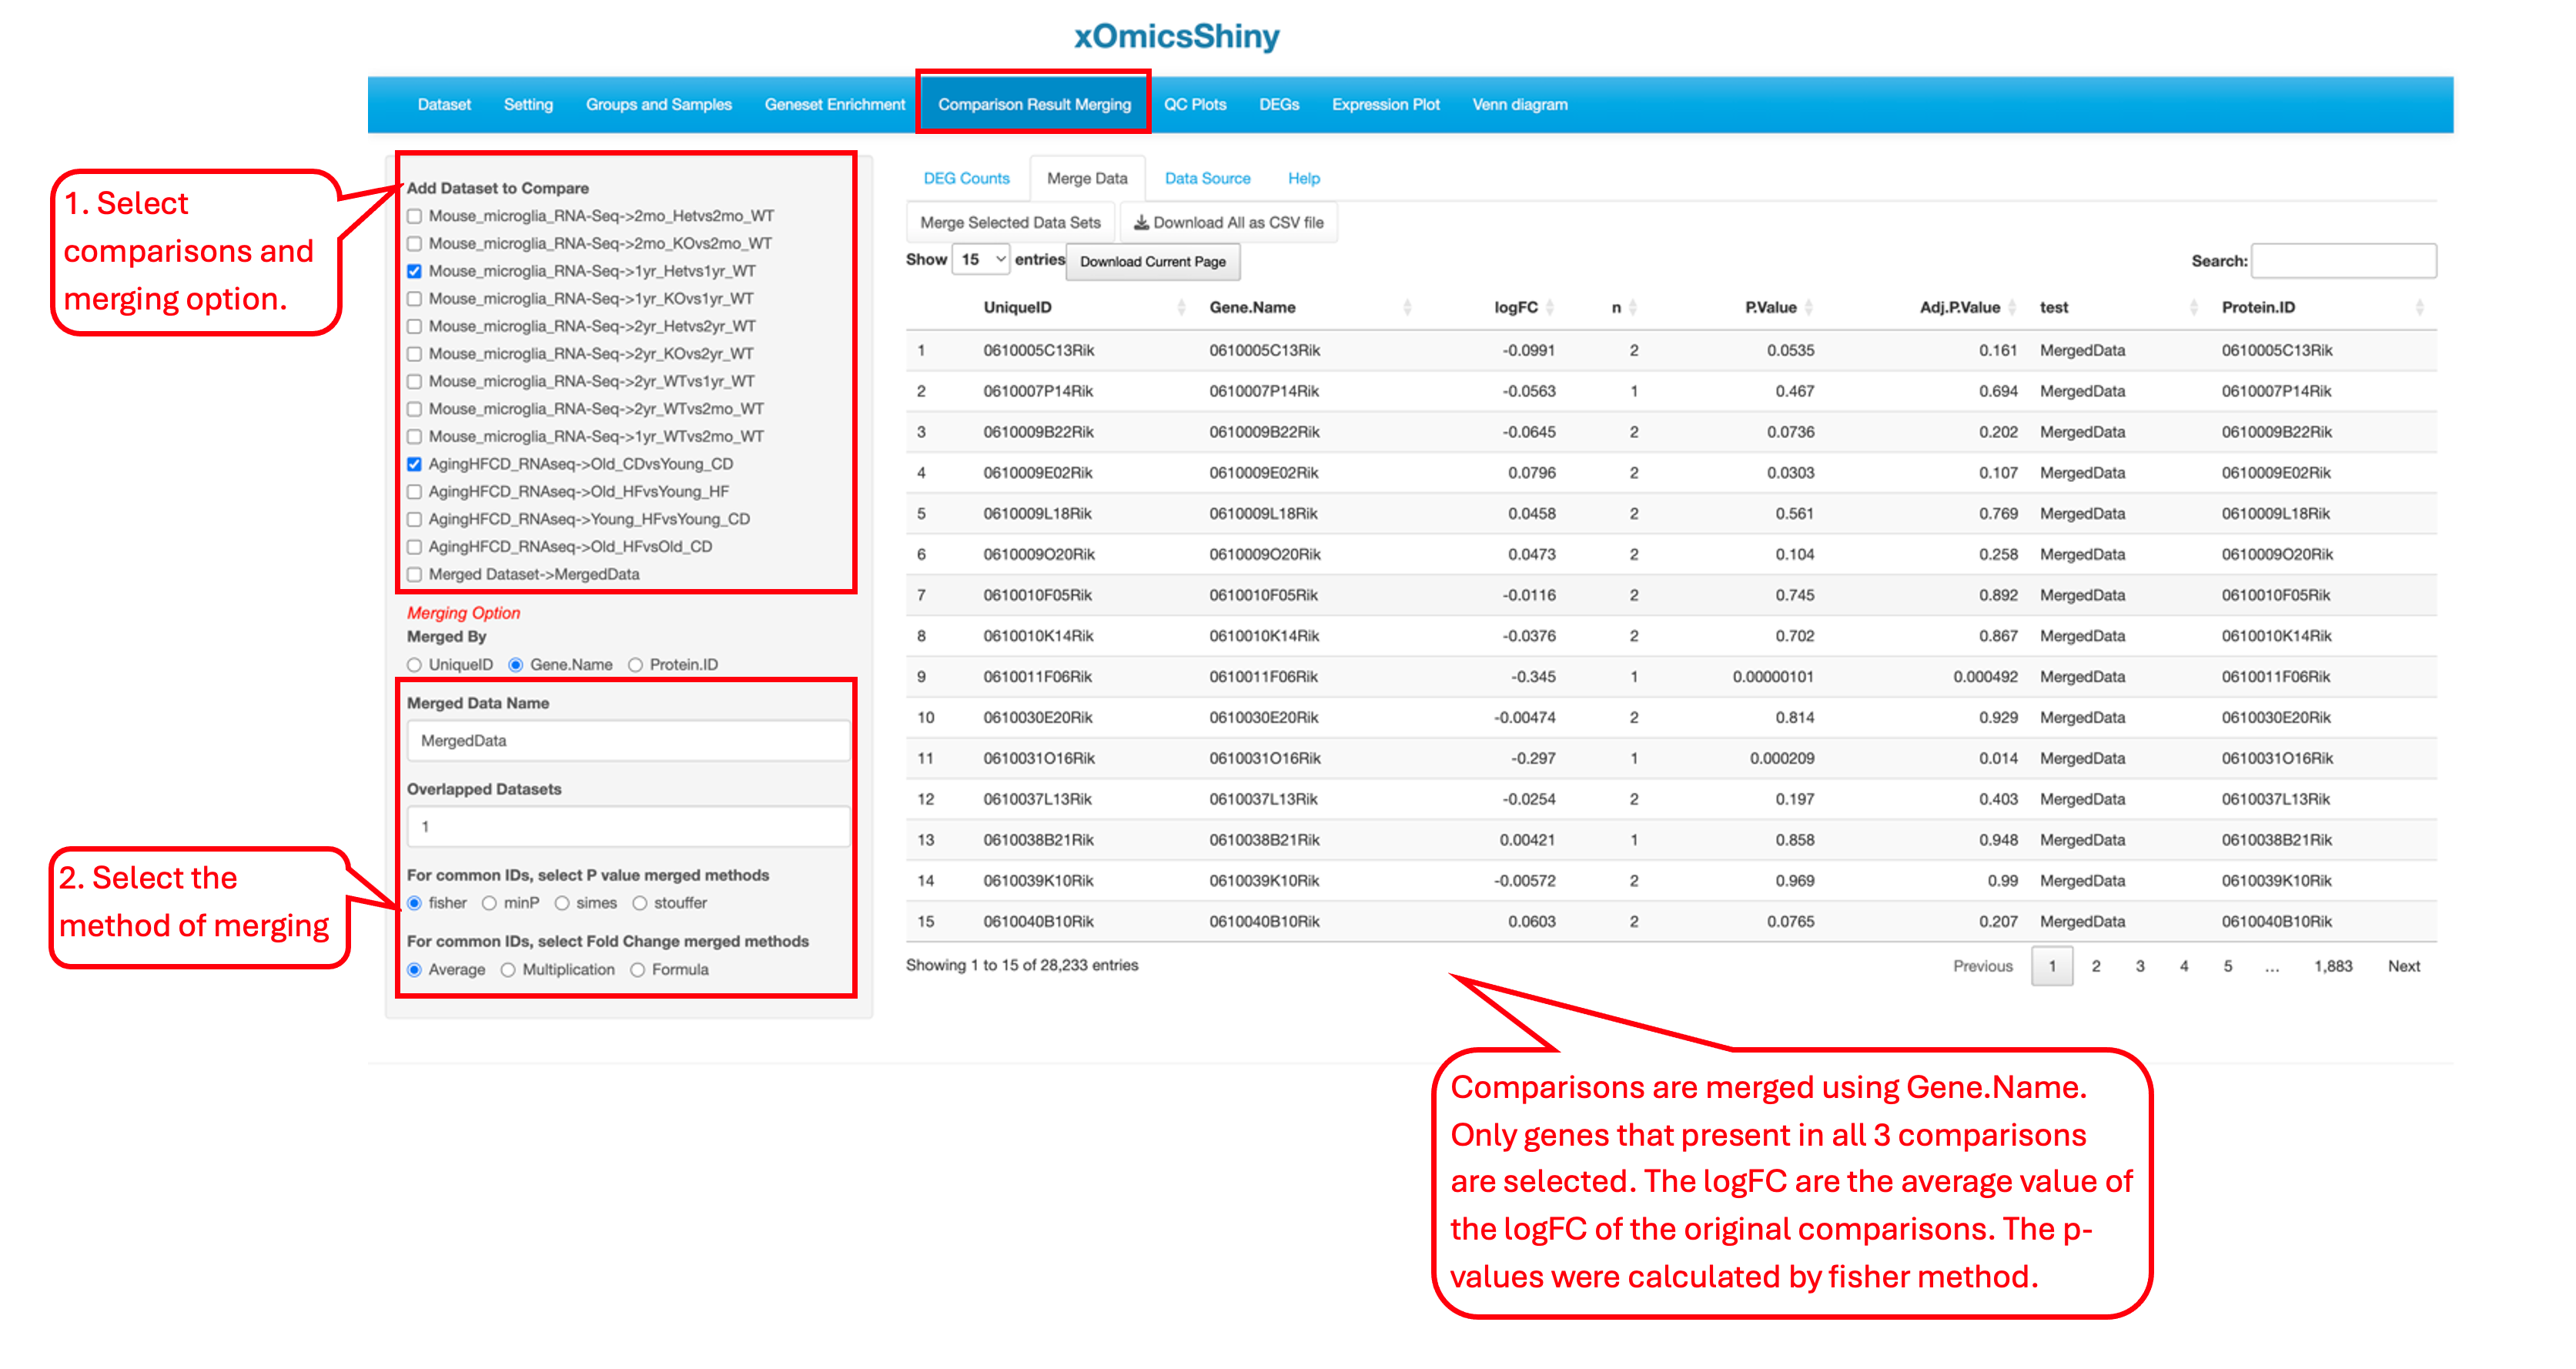Sort table by P.Value column arrows
Viewport: 2576px width, 1369px height.
pos(1809,307)
